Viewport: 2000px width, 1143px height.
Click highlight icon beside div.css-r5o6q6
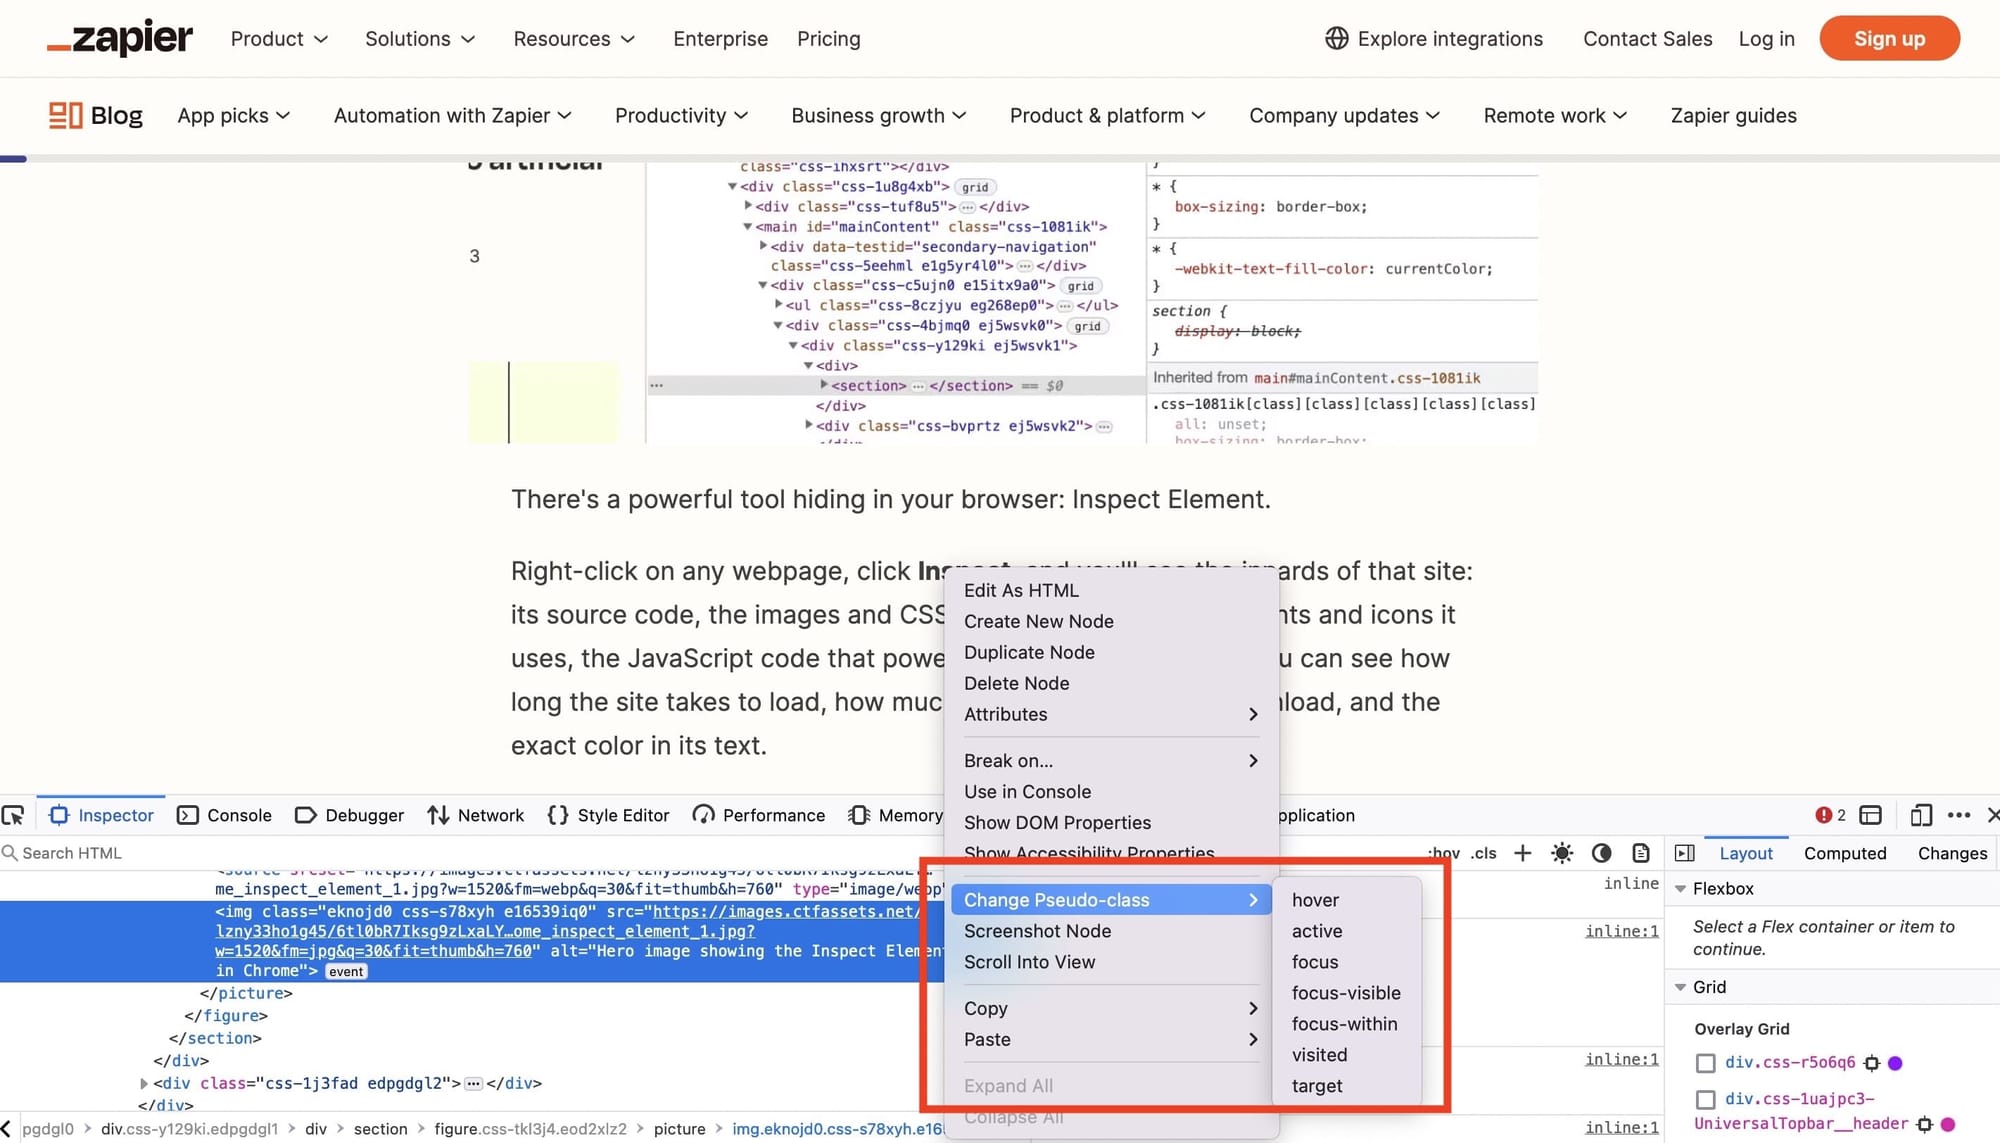(1871, 1063)
